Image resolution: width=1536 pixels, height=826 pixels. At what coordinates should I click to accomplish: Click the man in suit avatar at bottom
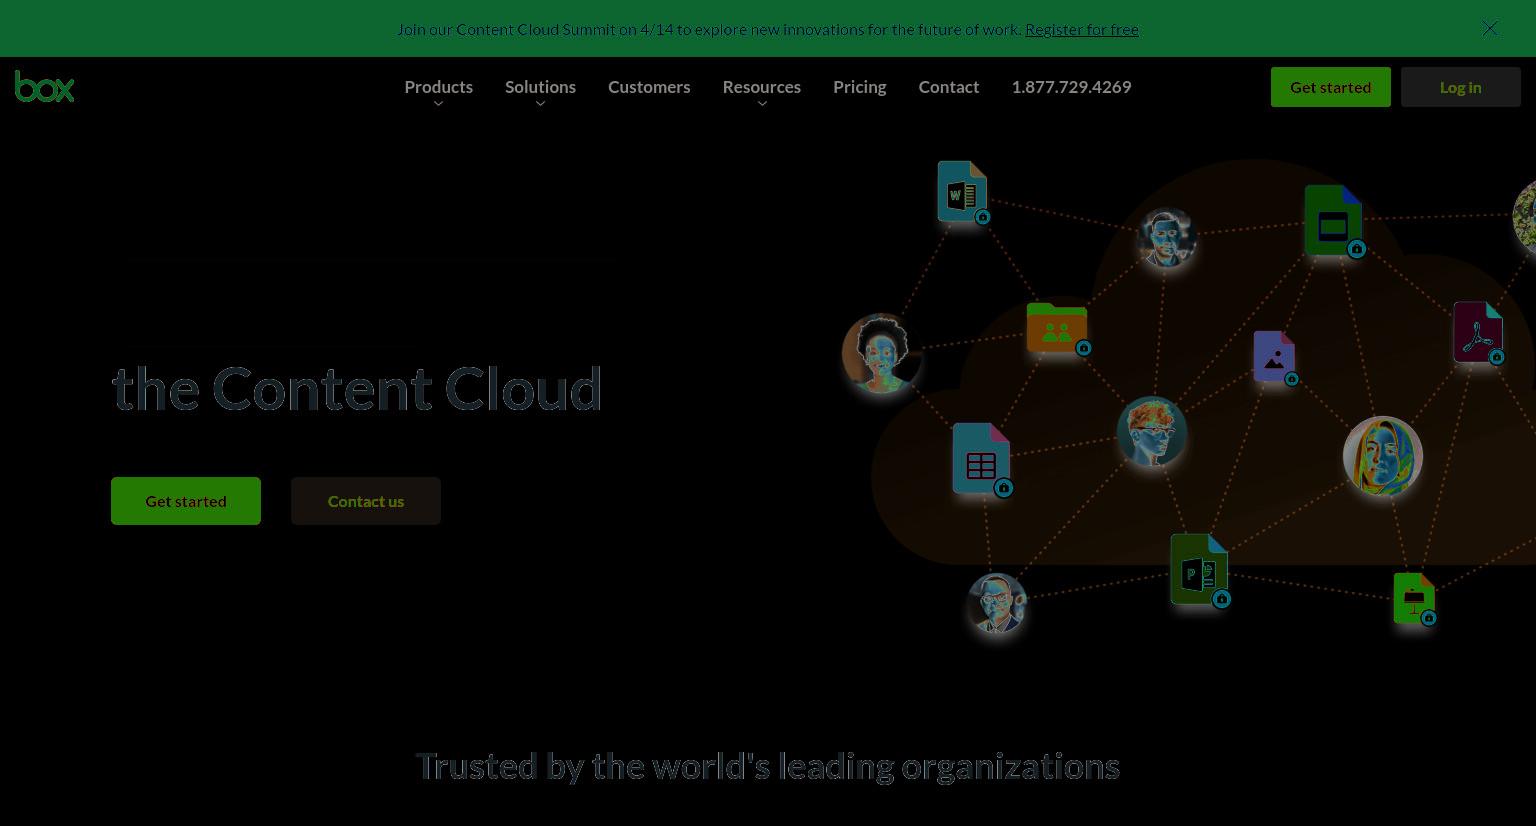point(997,603)
